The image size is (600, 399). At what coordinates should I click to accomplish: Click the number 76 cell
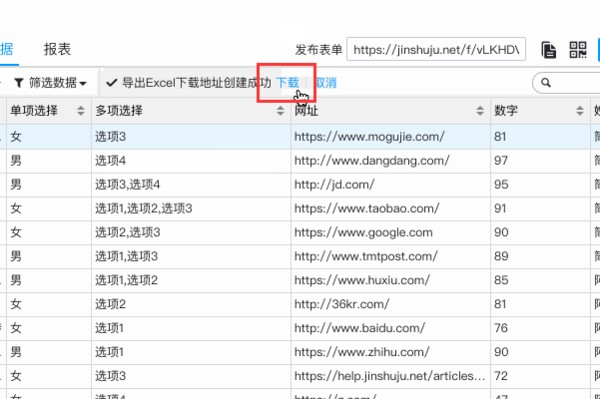click(540, 328)
